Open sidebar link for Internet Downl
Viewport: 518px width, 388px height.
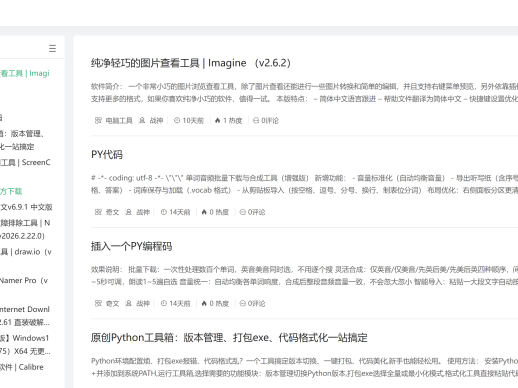pos(25,316)
